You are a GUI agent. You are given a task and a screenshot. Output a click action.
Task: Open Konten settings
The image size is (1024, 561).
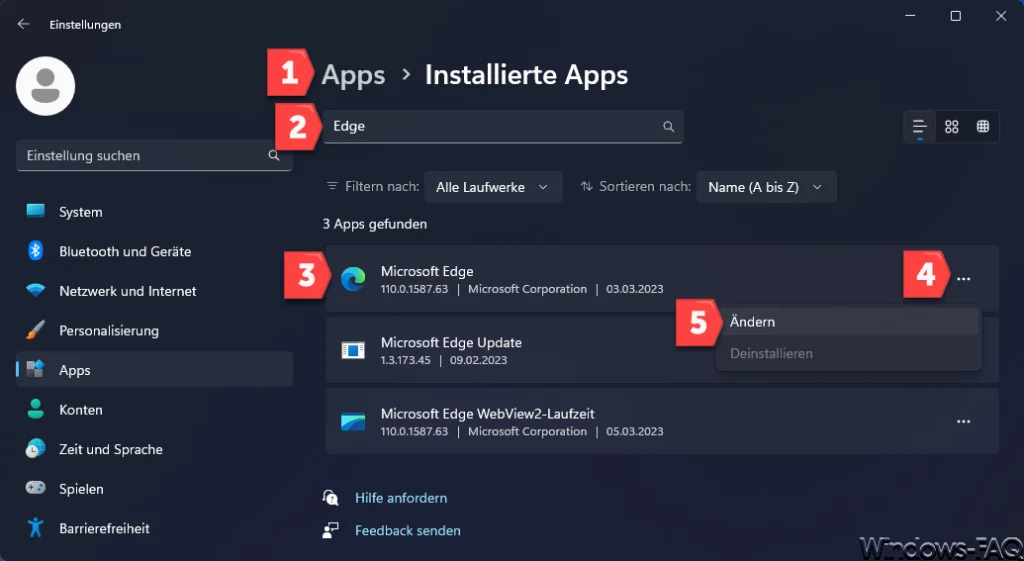[x=154, y=409]
